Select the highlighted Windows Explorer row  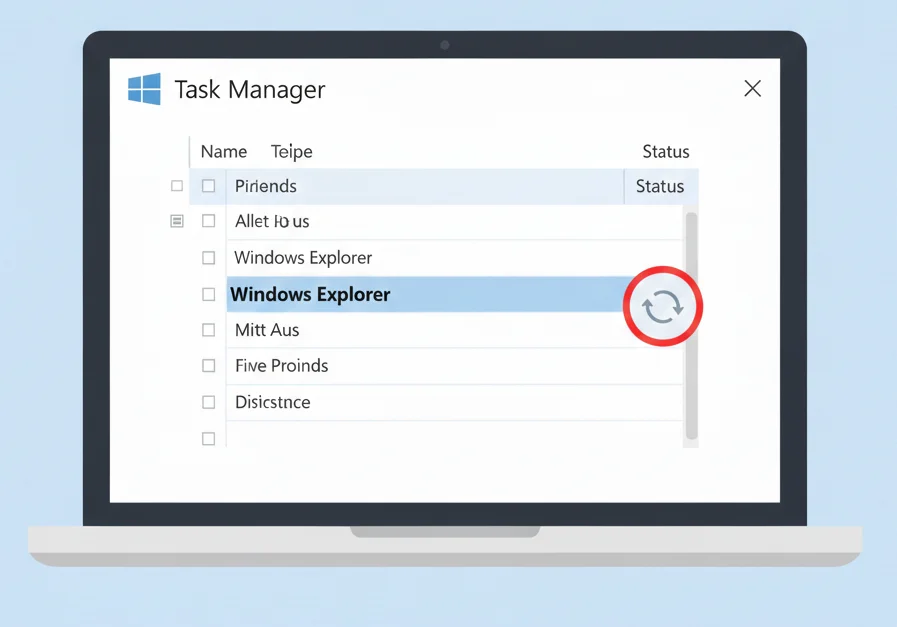pyautogui.click(x=400, y=294)
